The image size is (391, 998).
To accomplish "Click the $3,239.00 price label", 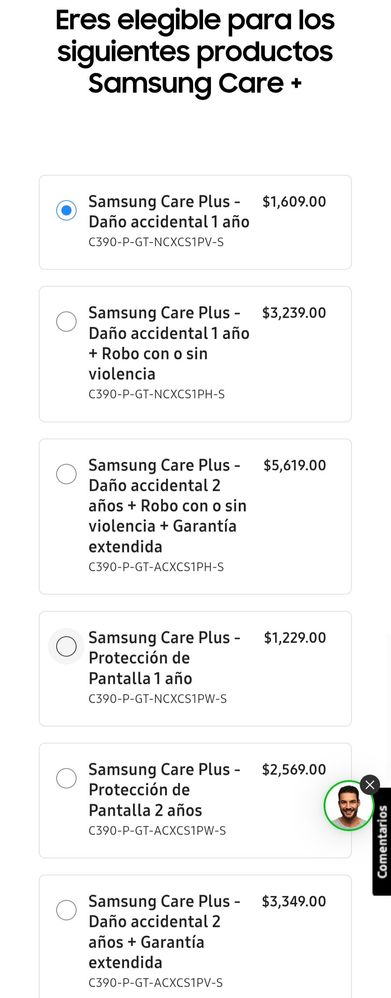I will tap(294, 313).
